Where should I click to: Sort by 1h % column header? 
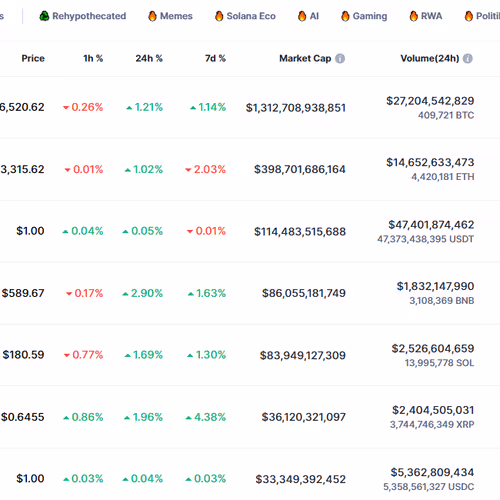tap(93, 58)
